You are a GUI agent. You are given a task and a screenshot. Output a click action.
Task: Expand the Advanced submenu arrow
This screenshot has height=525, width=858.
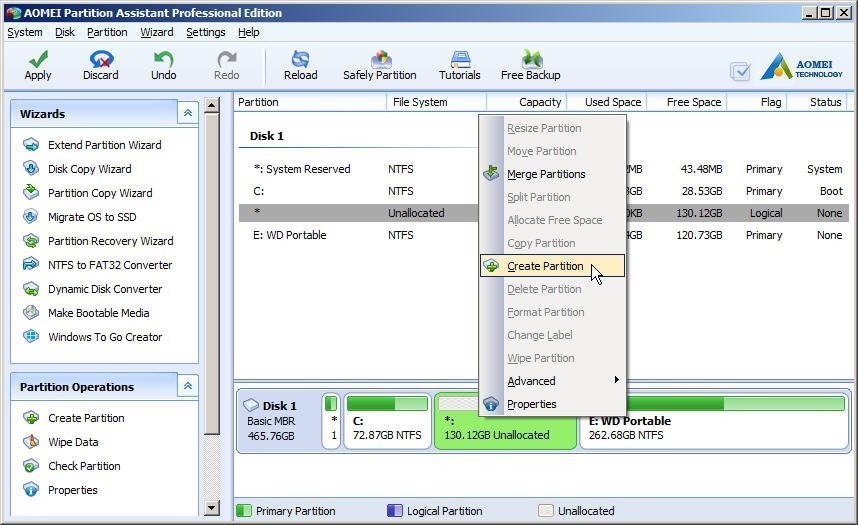coord(617,380)
